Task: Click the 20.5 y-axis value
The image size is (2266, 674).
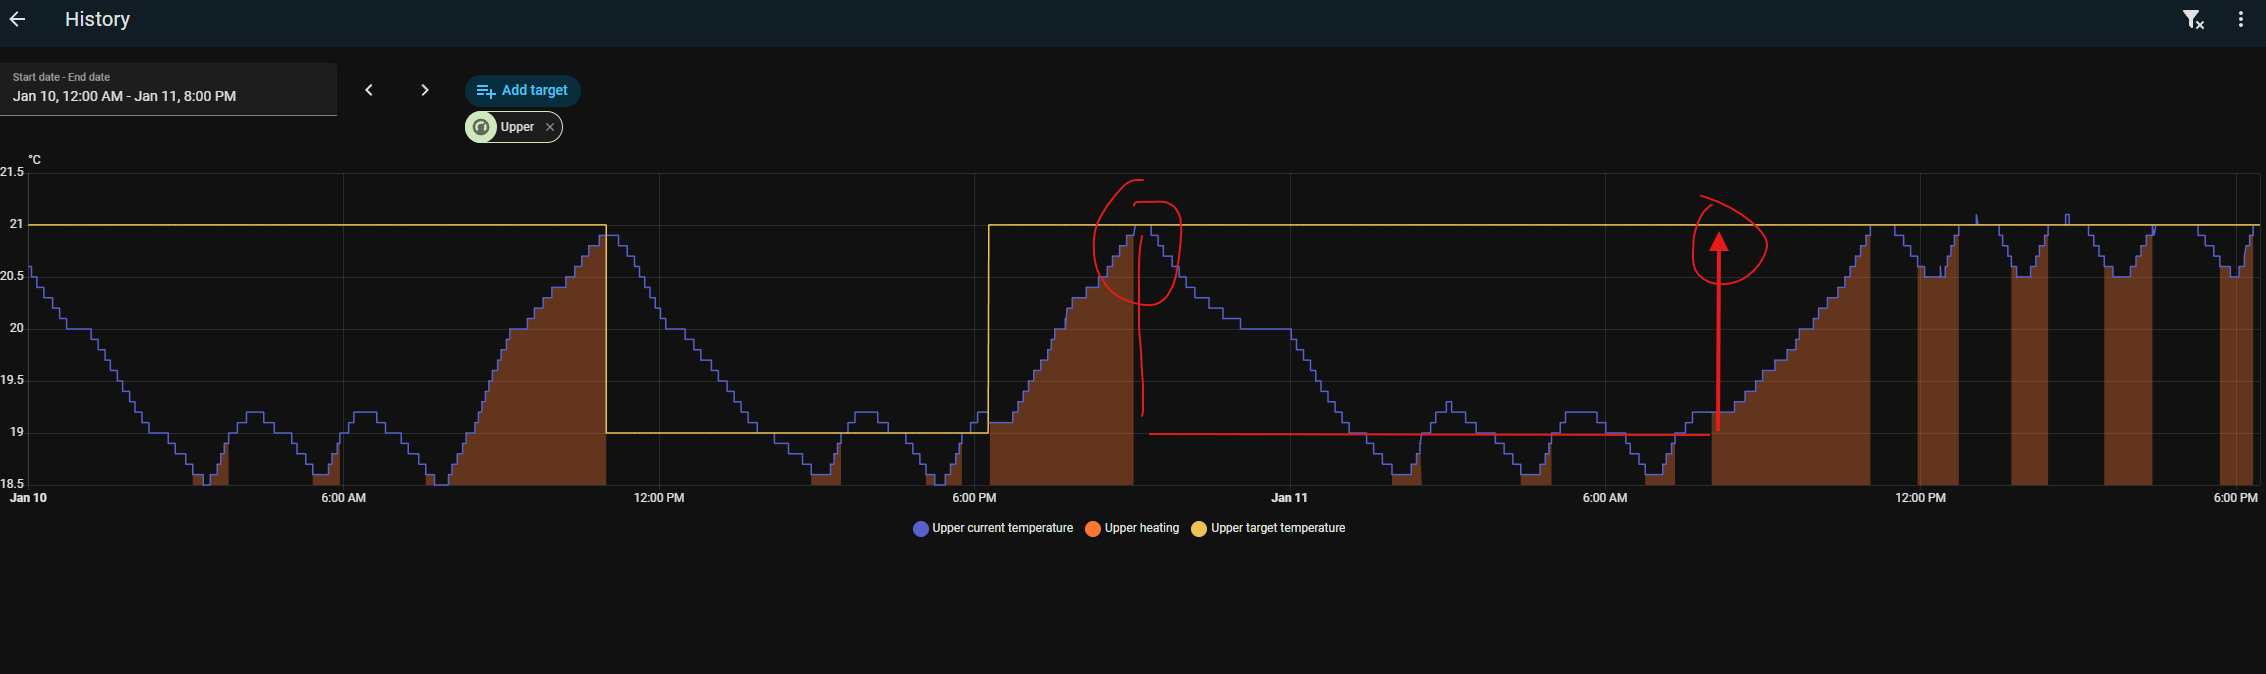Action: pyautogui.click(x=12, y=276)
